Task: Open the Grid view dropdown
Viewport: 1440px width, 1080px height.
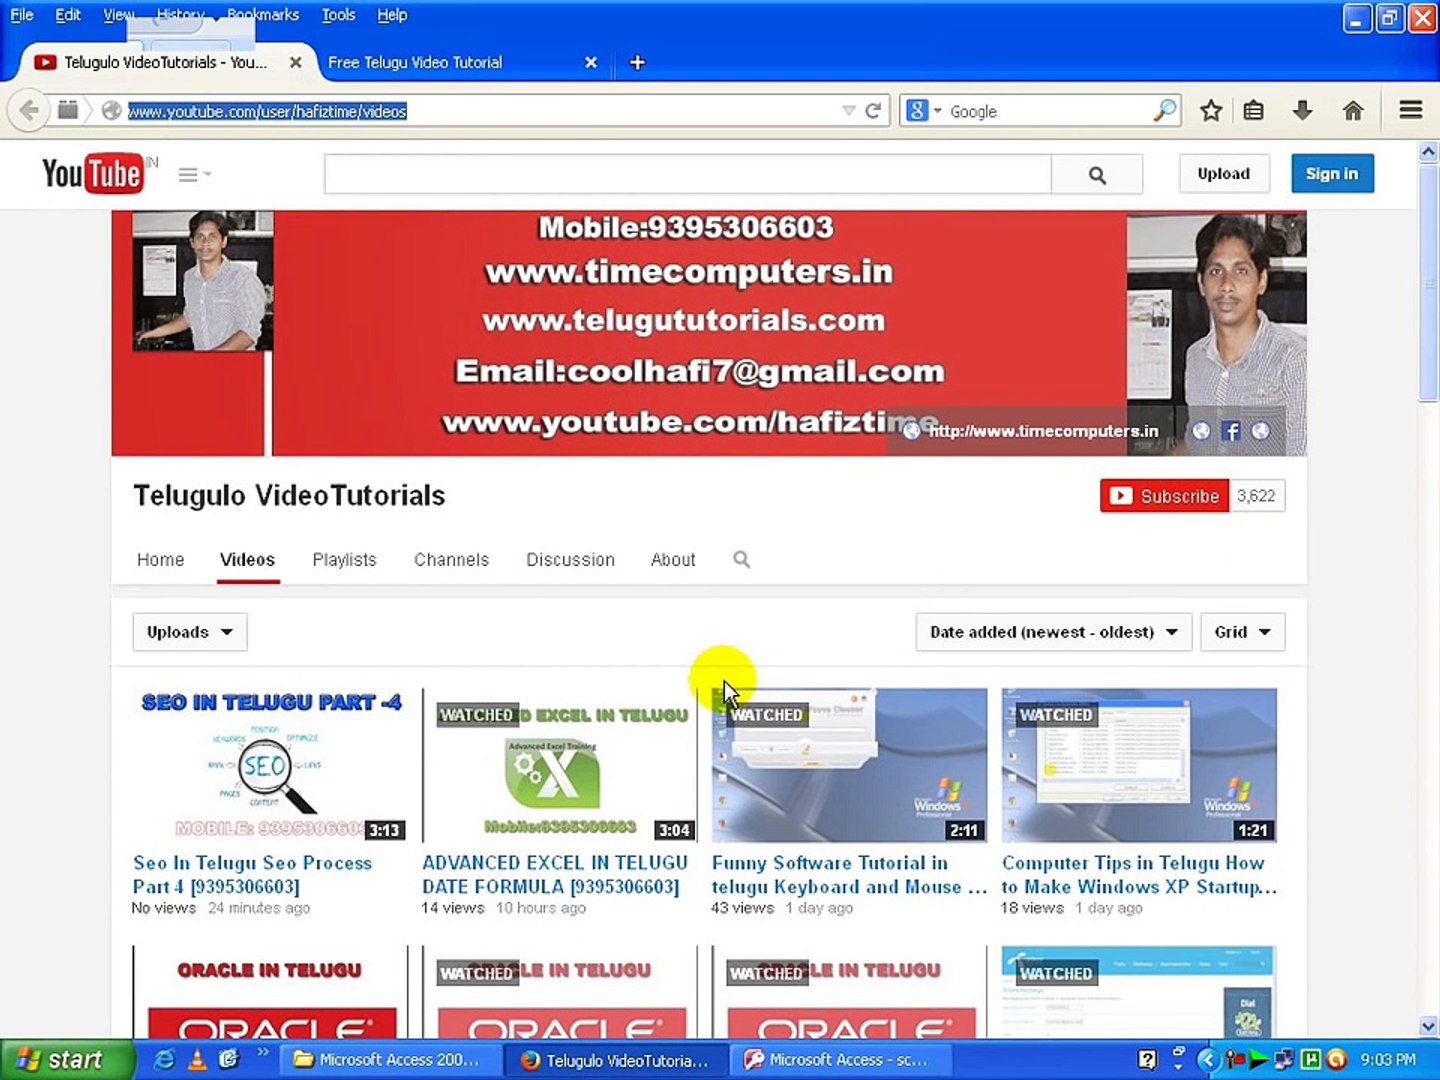Action: 1242,632
